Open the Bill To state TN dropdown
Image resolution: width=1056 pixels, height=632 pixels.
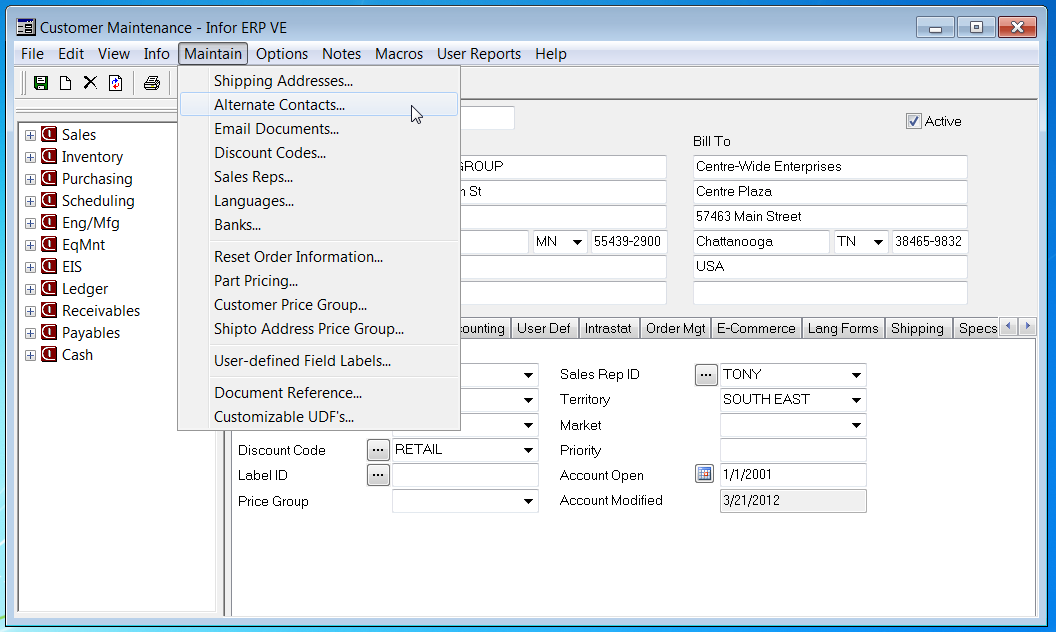click(878, 242)
